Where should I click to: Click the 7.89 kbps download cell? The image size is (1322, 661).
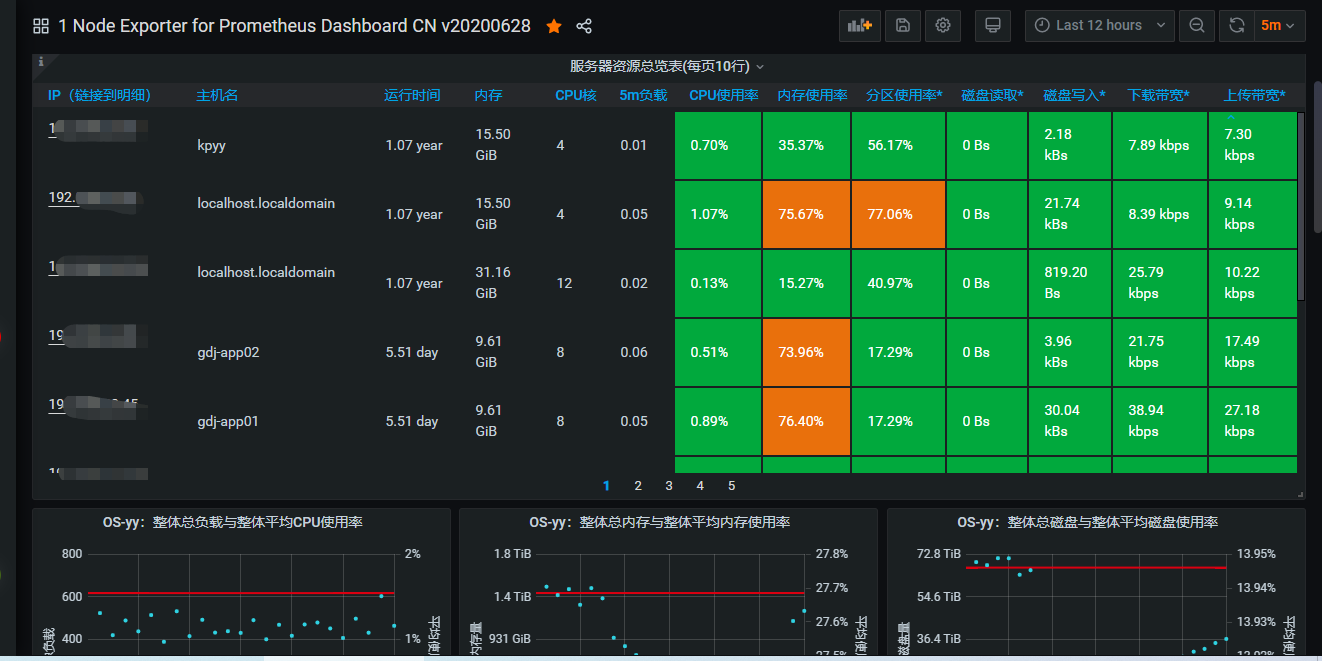pos(1158,145)
